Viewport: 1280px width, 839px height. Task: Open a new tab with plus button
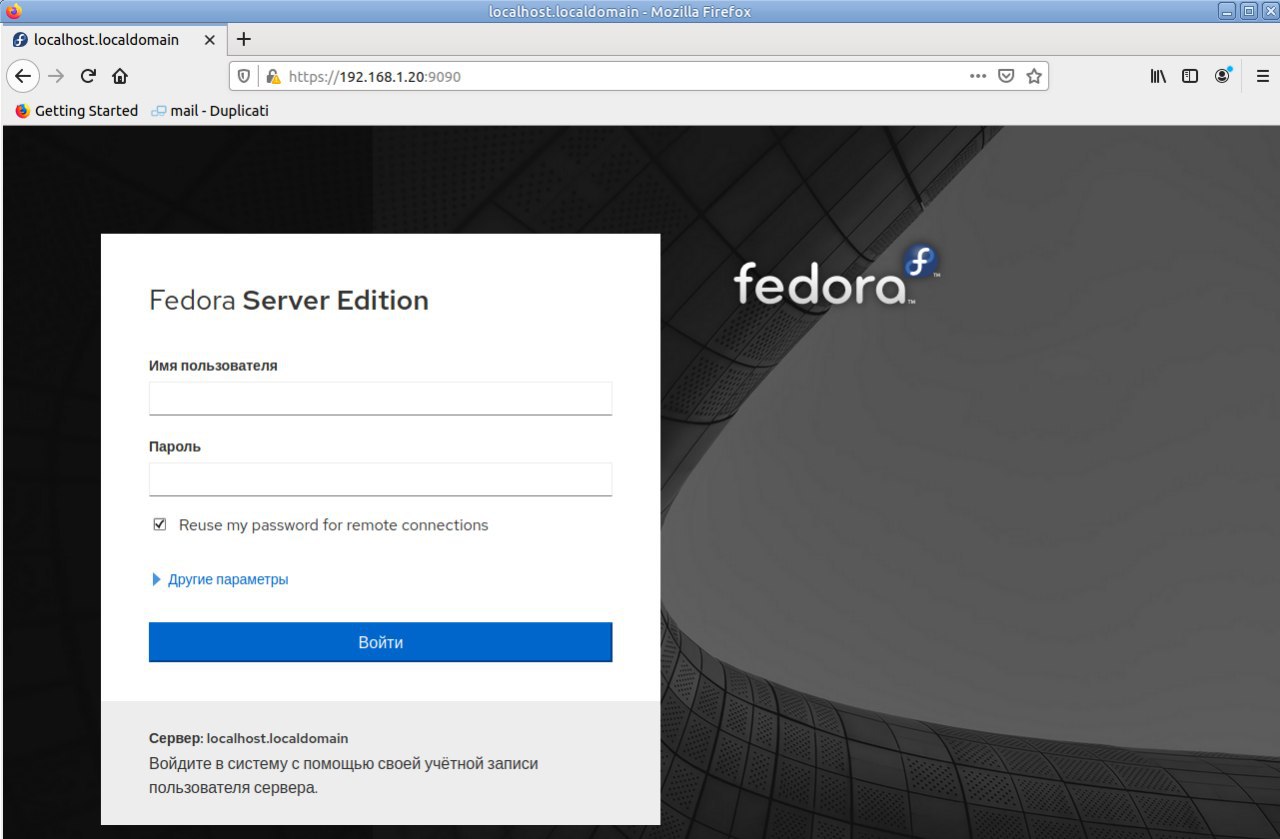(x=243, y=40)
